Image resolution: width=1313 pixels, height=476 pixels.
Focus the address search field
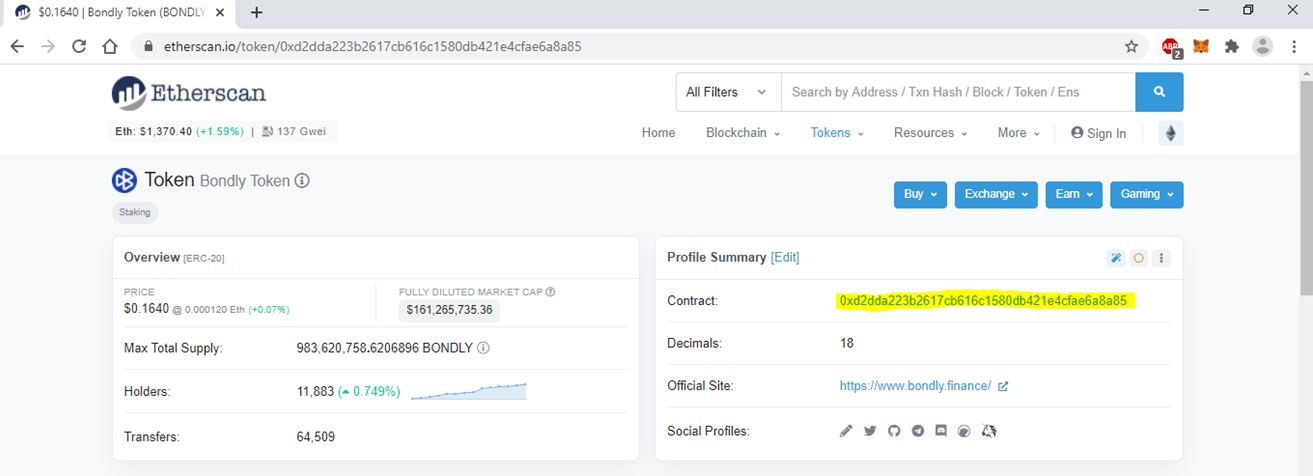958,92
